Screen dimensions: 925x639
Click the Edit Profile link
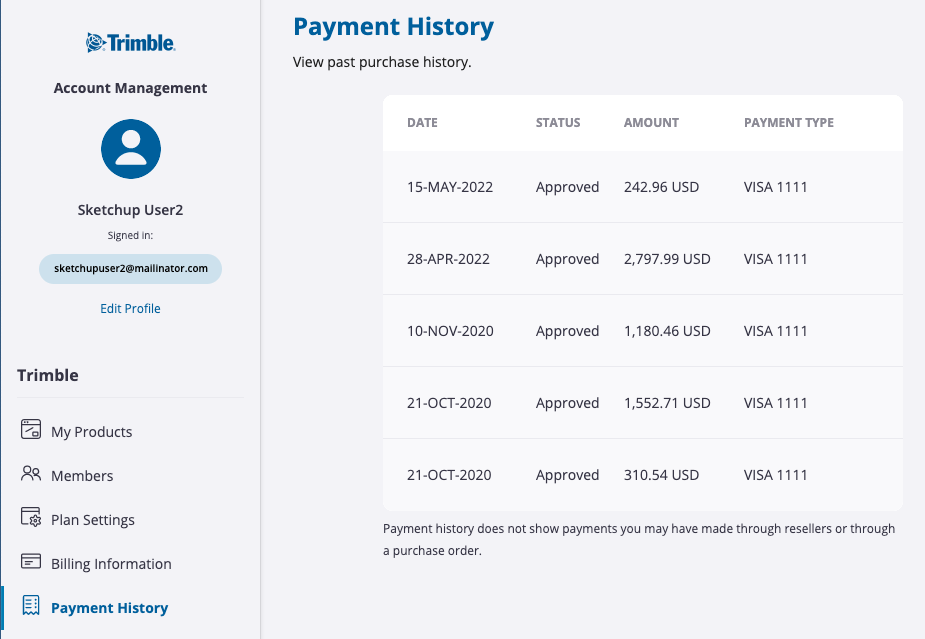(x=130, y=309)
